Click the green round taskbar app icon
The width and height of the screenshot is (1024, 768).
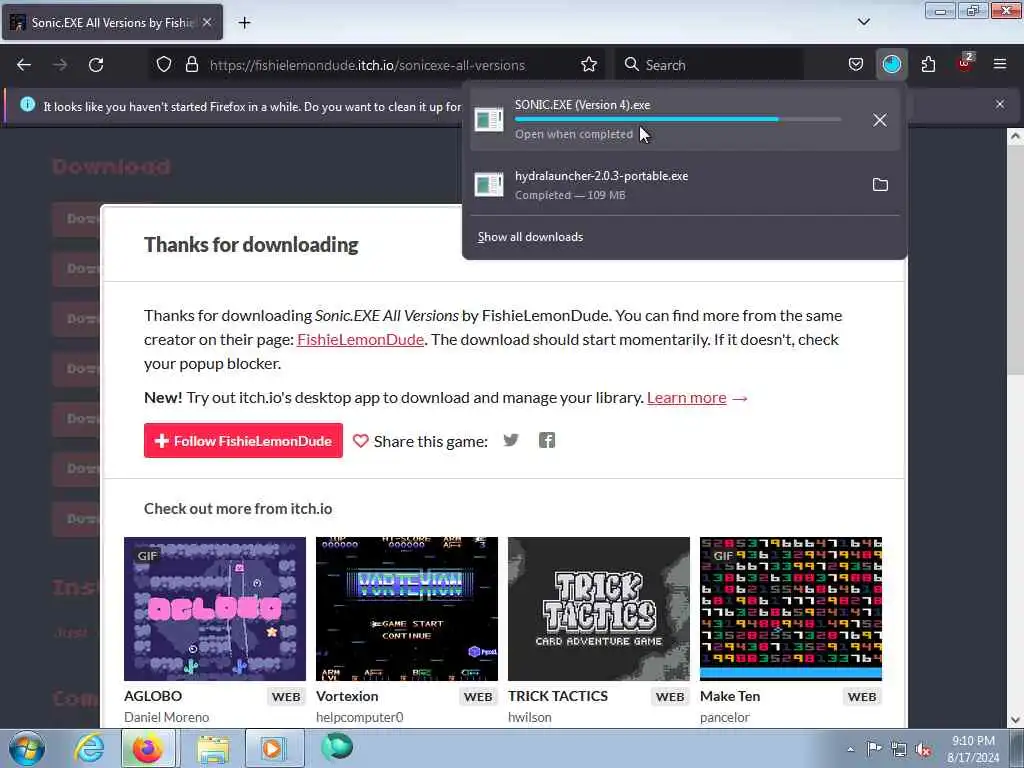(337, 747)
